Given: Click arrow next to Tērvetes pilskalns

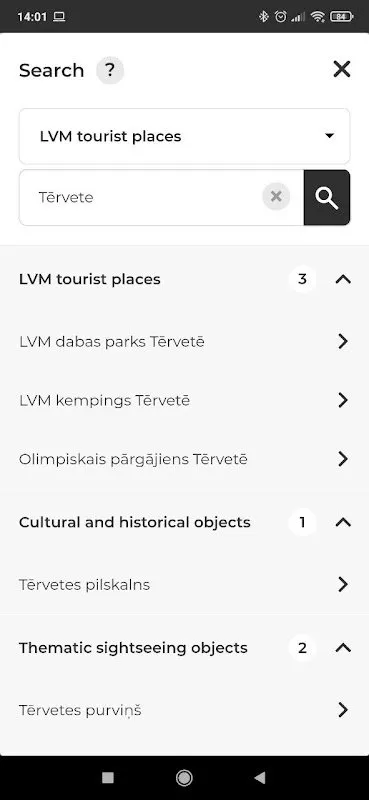Looking at the screenshot, I should point(343,585).
